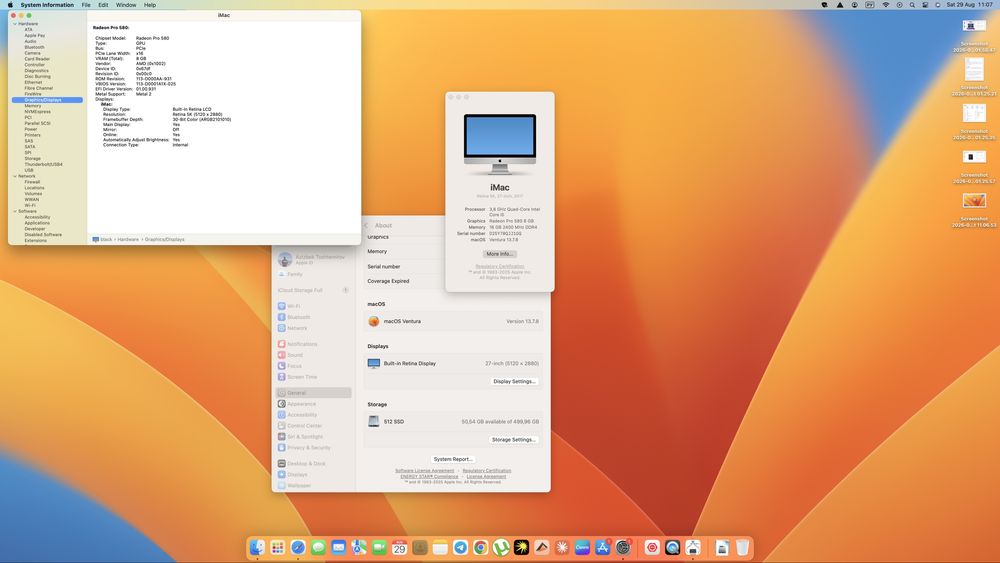This screenshot has width=1000, height=563.
Task: Open Maps app in the dock
Action: pos(359,547)
